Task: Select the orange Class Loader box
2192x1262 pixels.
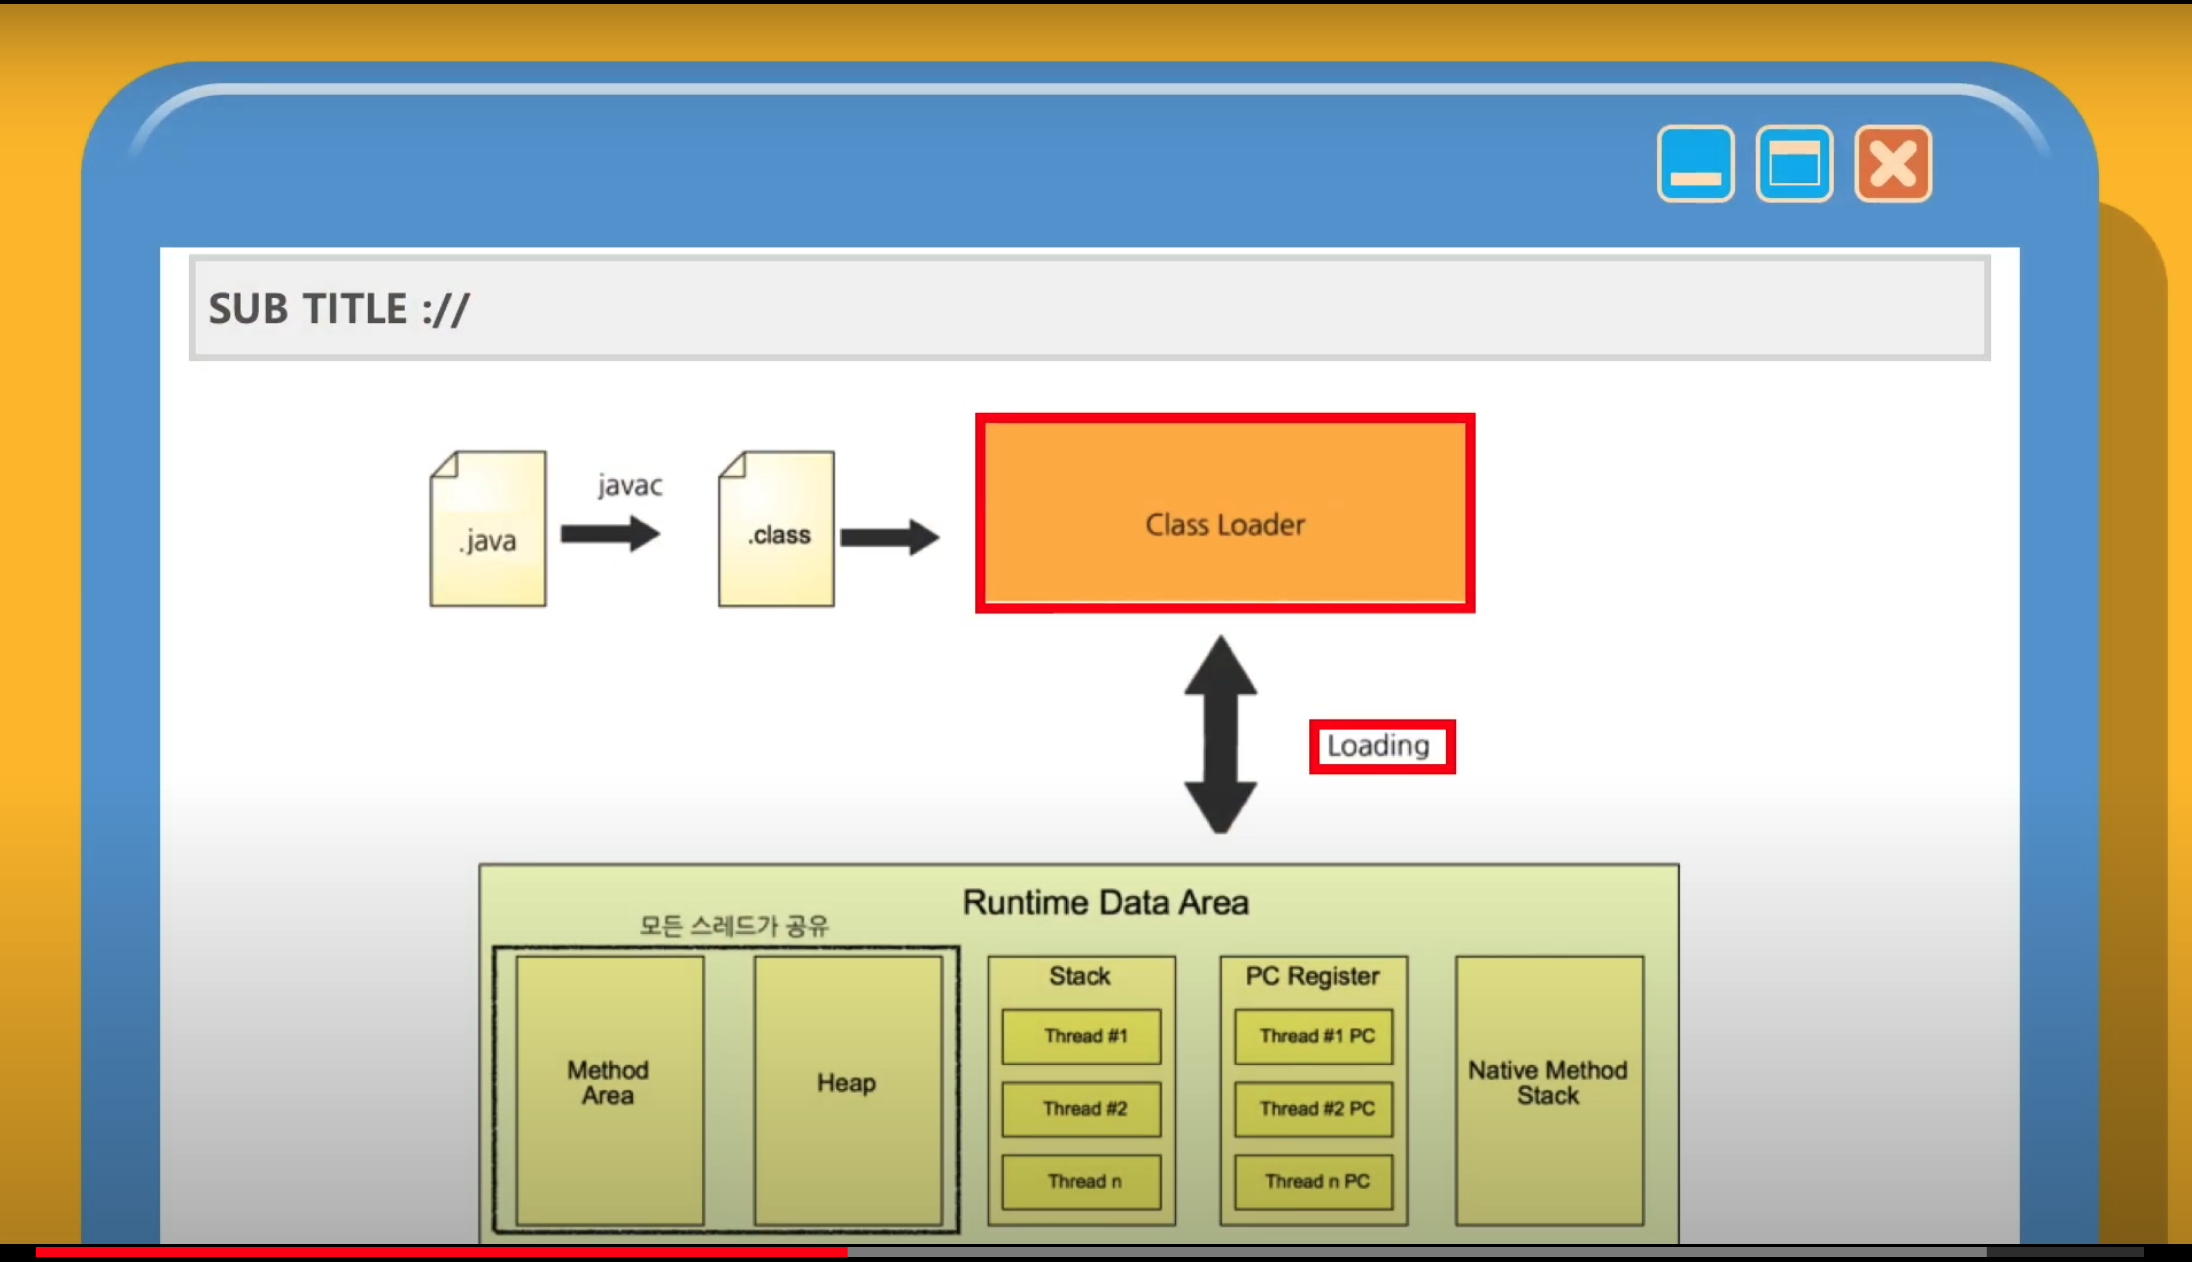Action: 1225,513
